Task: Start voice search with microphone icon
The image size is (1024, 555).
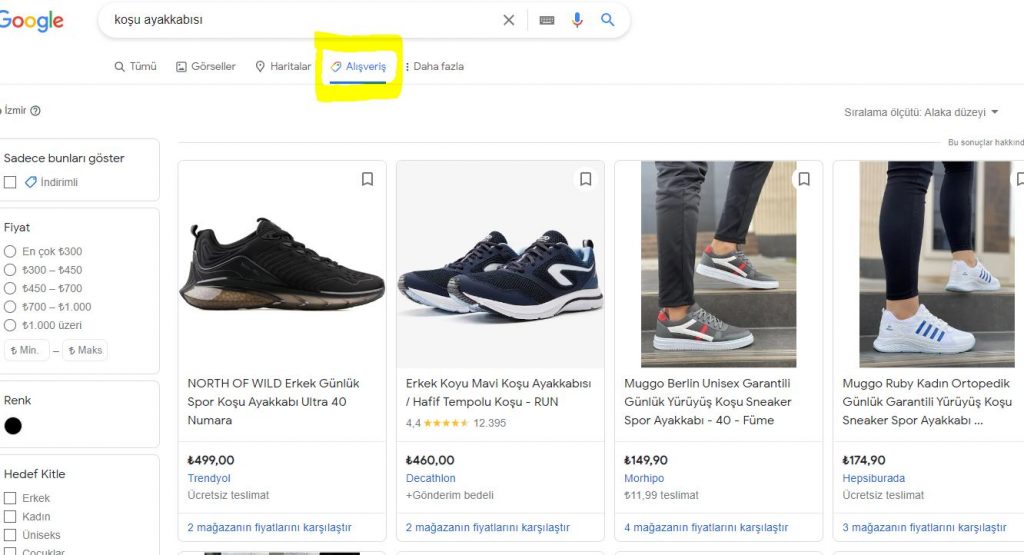Action: tap(577, 20)
